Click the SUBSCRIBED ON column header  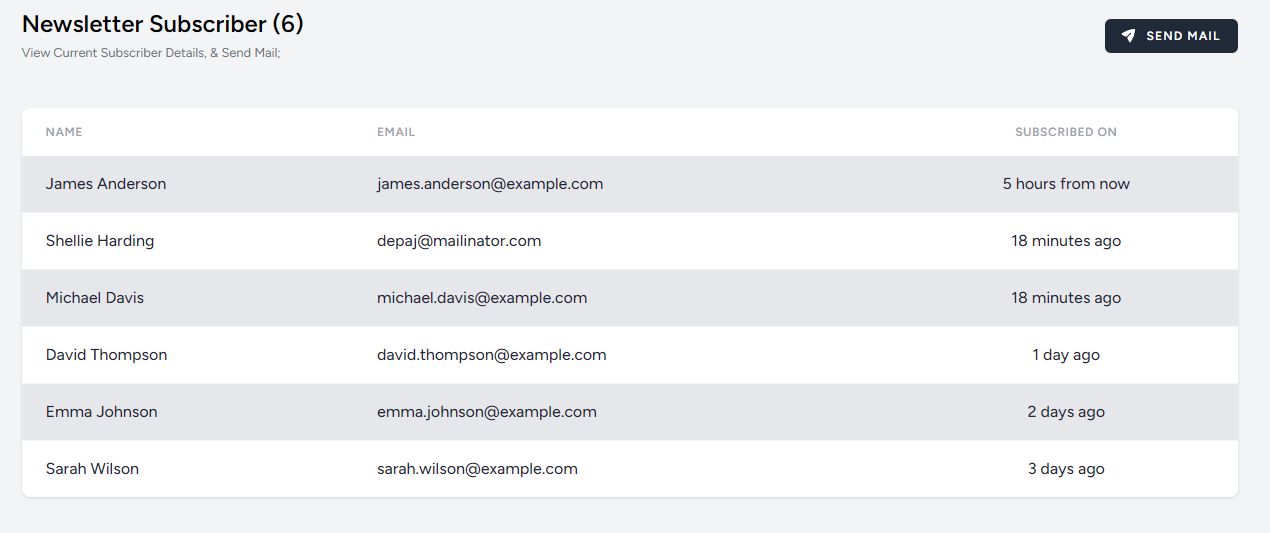1066,132
